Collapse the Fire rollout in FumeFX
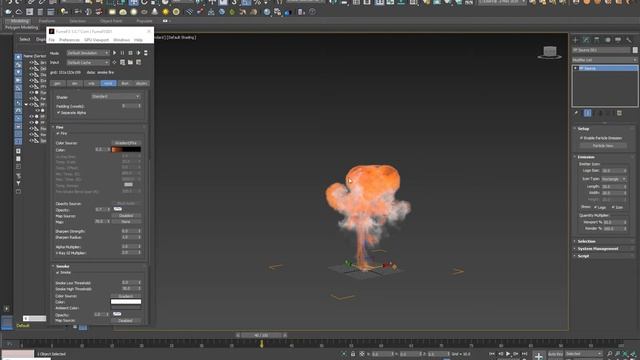This screenshot has height=360, width=640. pos(59,127)
